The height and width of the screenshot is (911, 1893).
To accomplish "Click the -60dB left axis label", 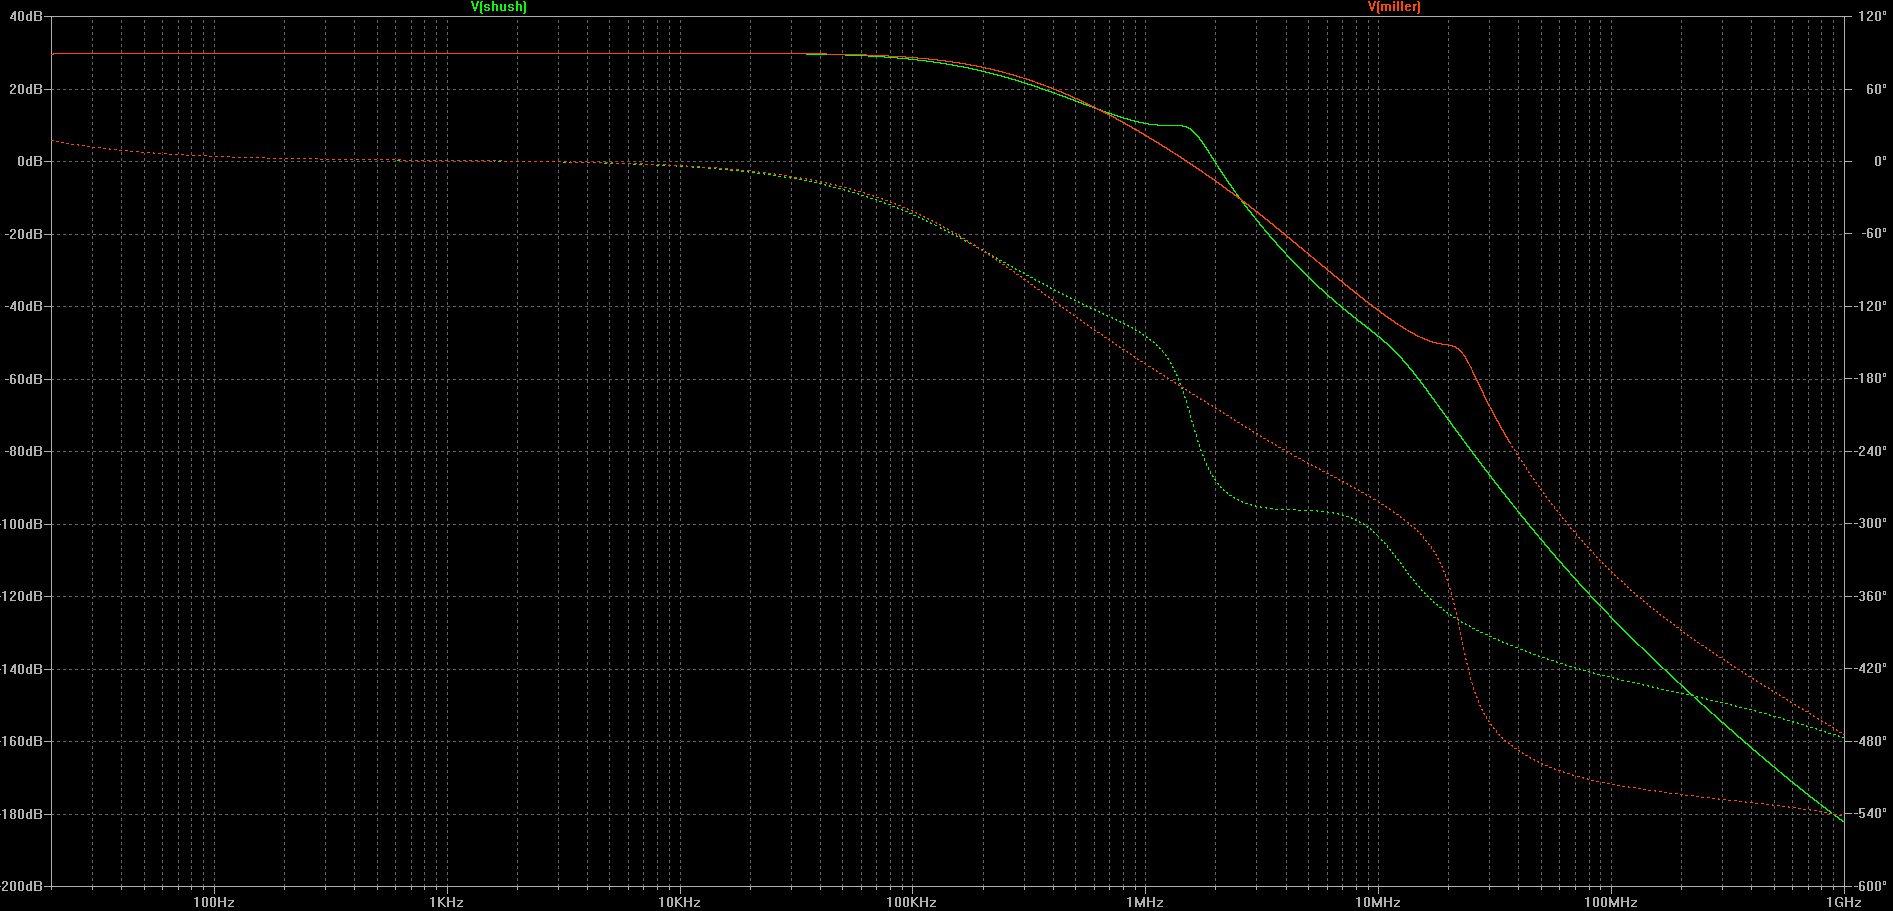I will [x=23, y=379].
